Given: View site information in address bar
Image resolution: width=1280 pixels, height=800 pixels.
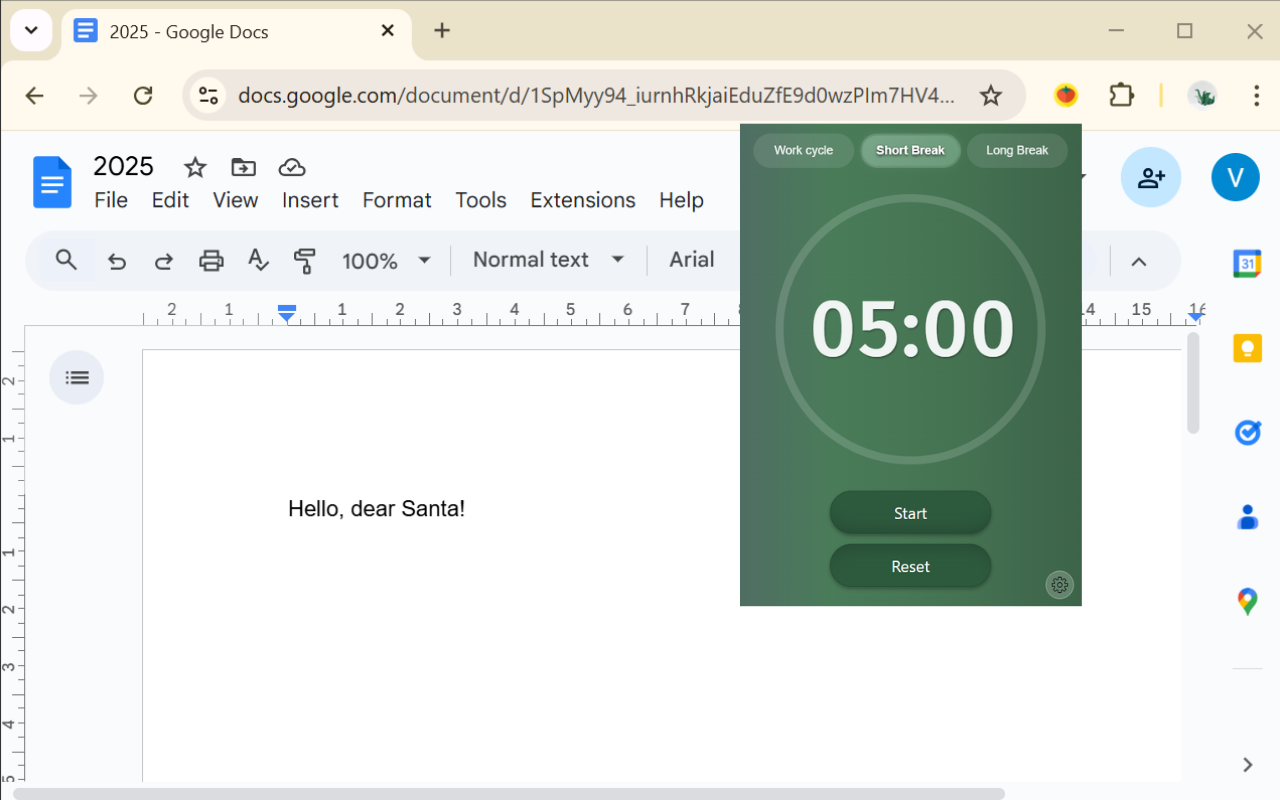Looking at the screenshot, I should click(208, 95).
